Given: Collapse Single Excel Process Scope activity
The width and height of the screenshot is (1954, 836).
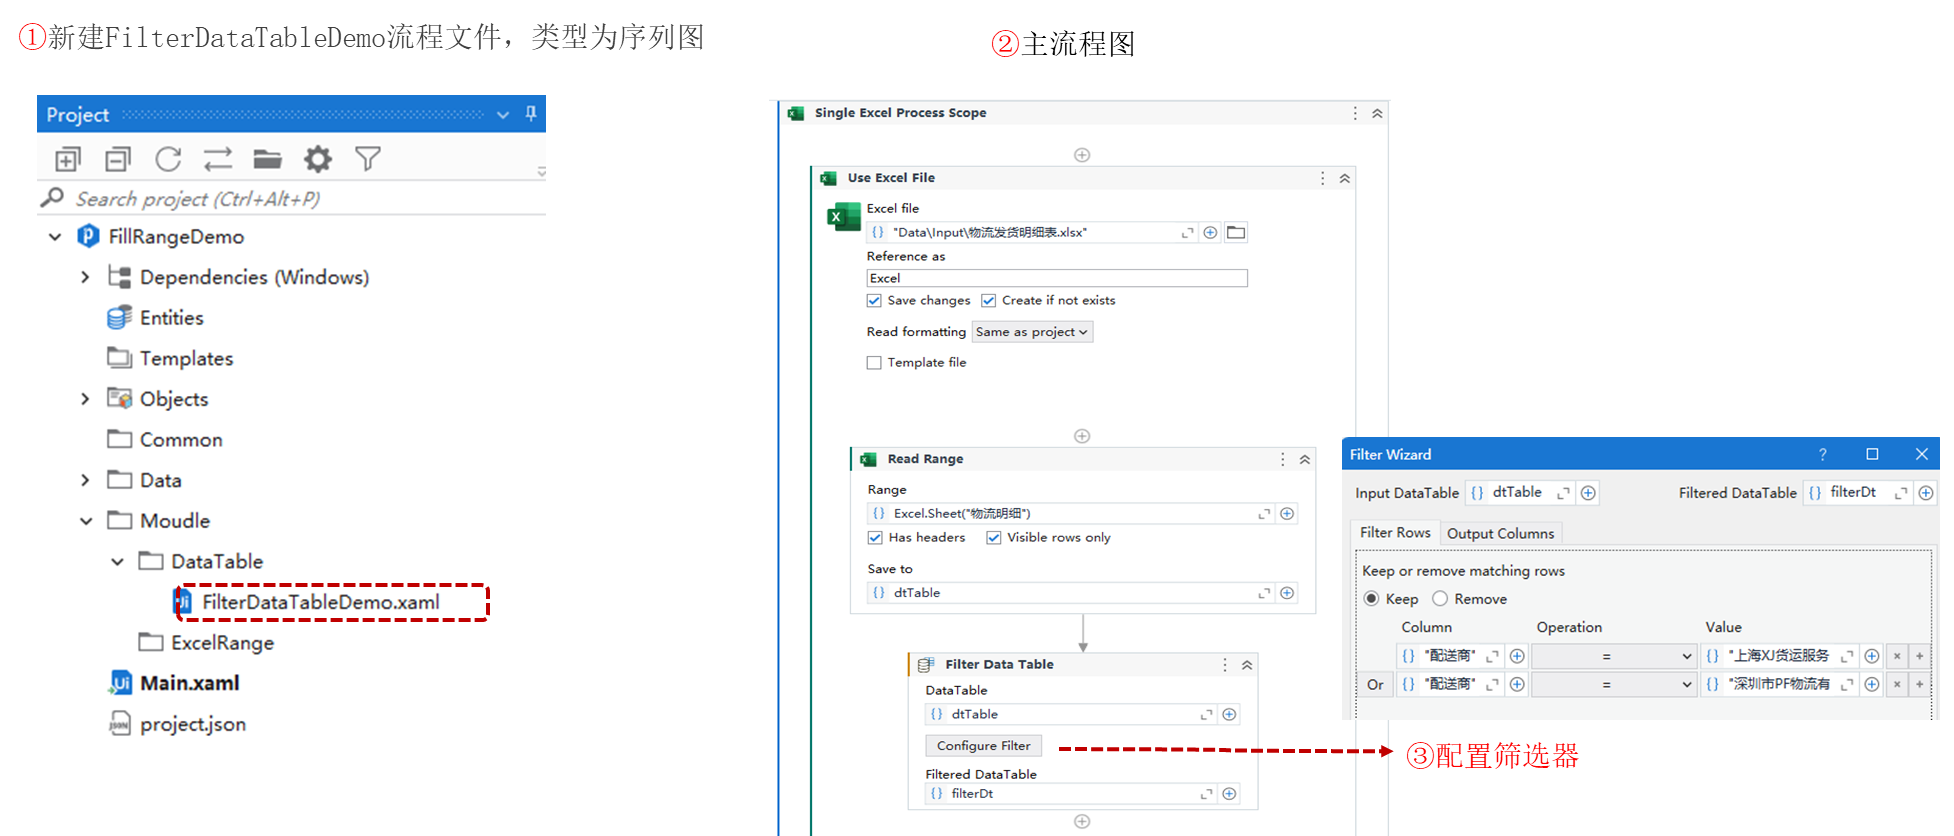Looking at the screenshot, I should coord(1377,113).
